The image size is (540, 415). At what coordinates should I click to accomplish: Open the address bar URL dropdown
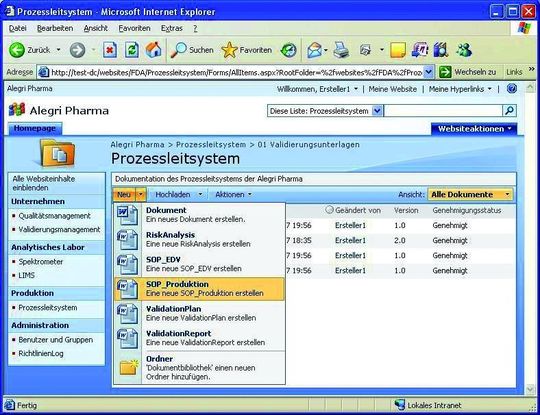click(x=428, y=72)
